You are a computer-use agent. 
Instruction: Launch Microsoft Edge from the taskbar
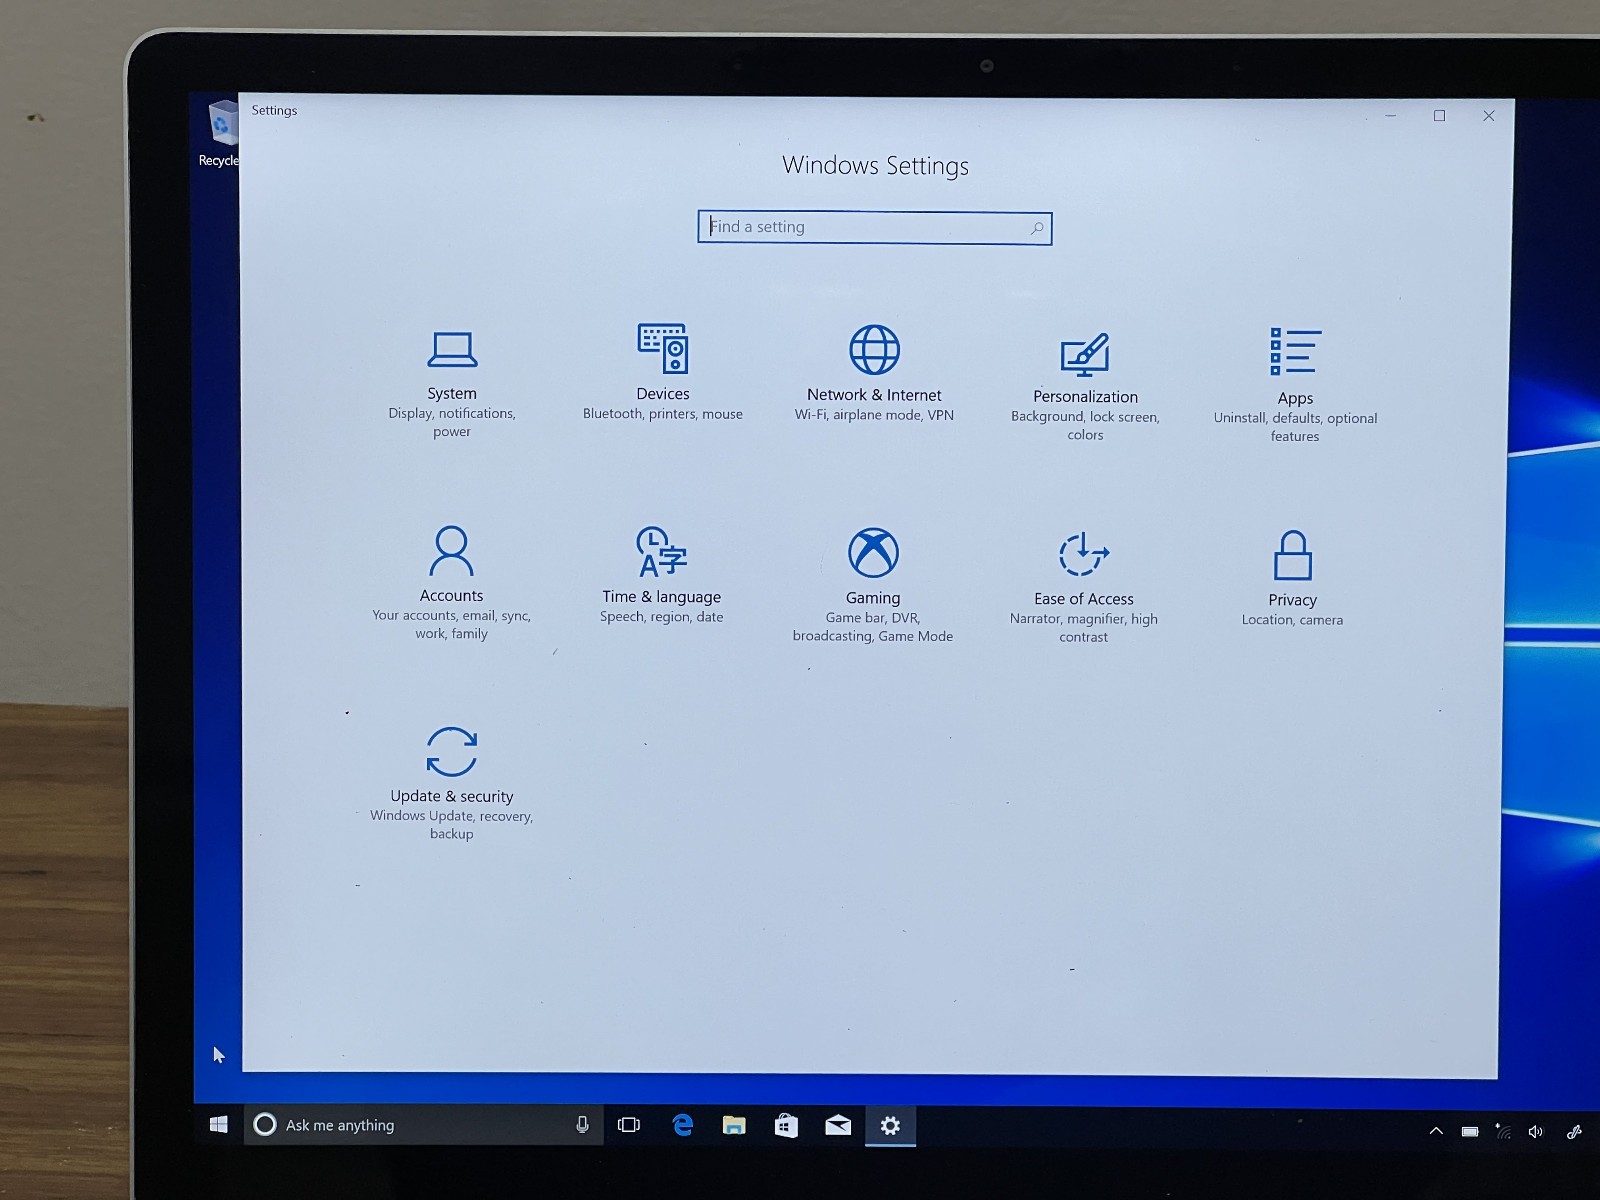click(x=683, y=1125)
